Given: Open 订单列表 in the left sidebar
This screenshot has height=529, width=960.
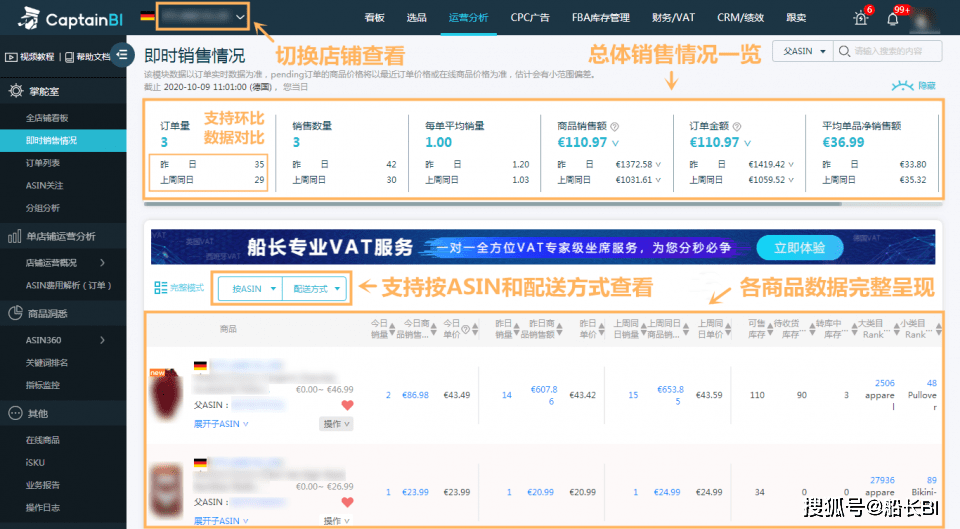Looking at the screenshot, I should (x=43, y=162).
